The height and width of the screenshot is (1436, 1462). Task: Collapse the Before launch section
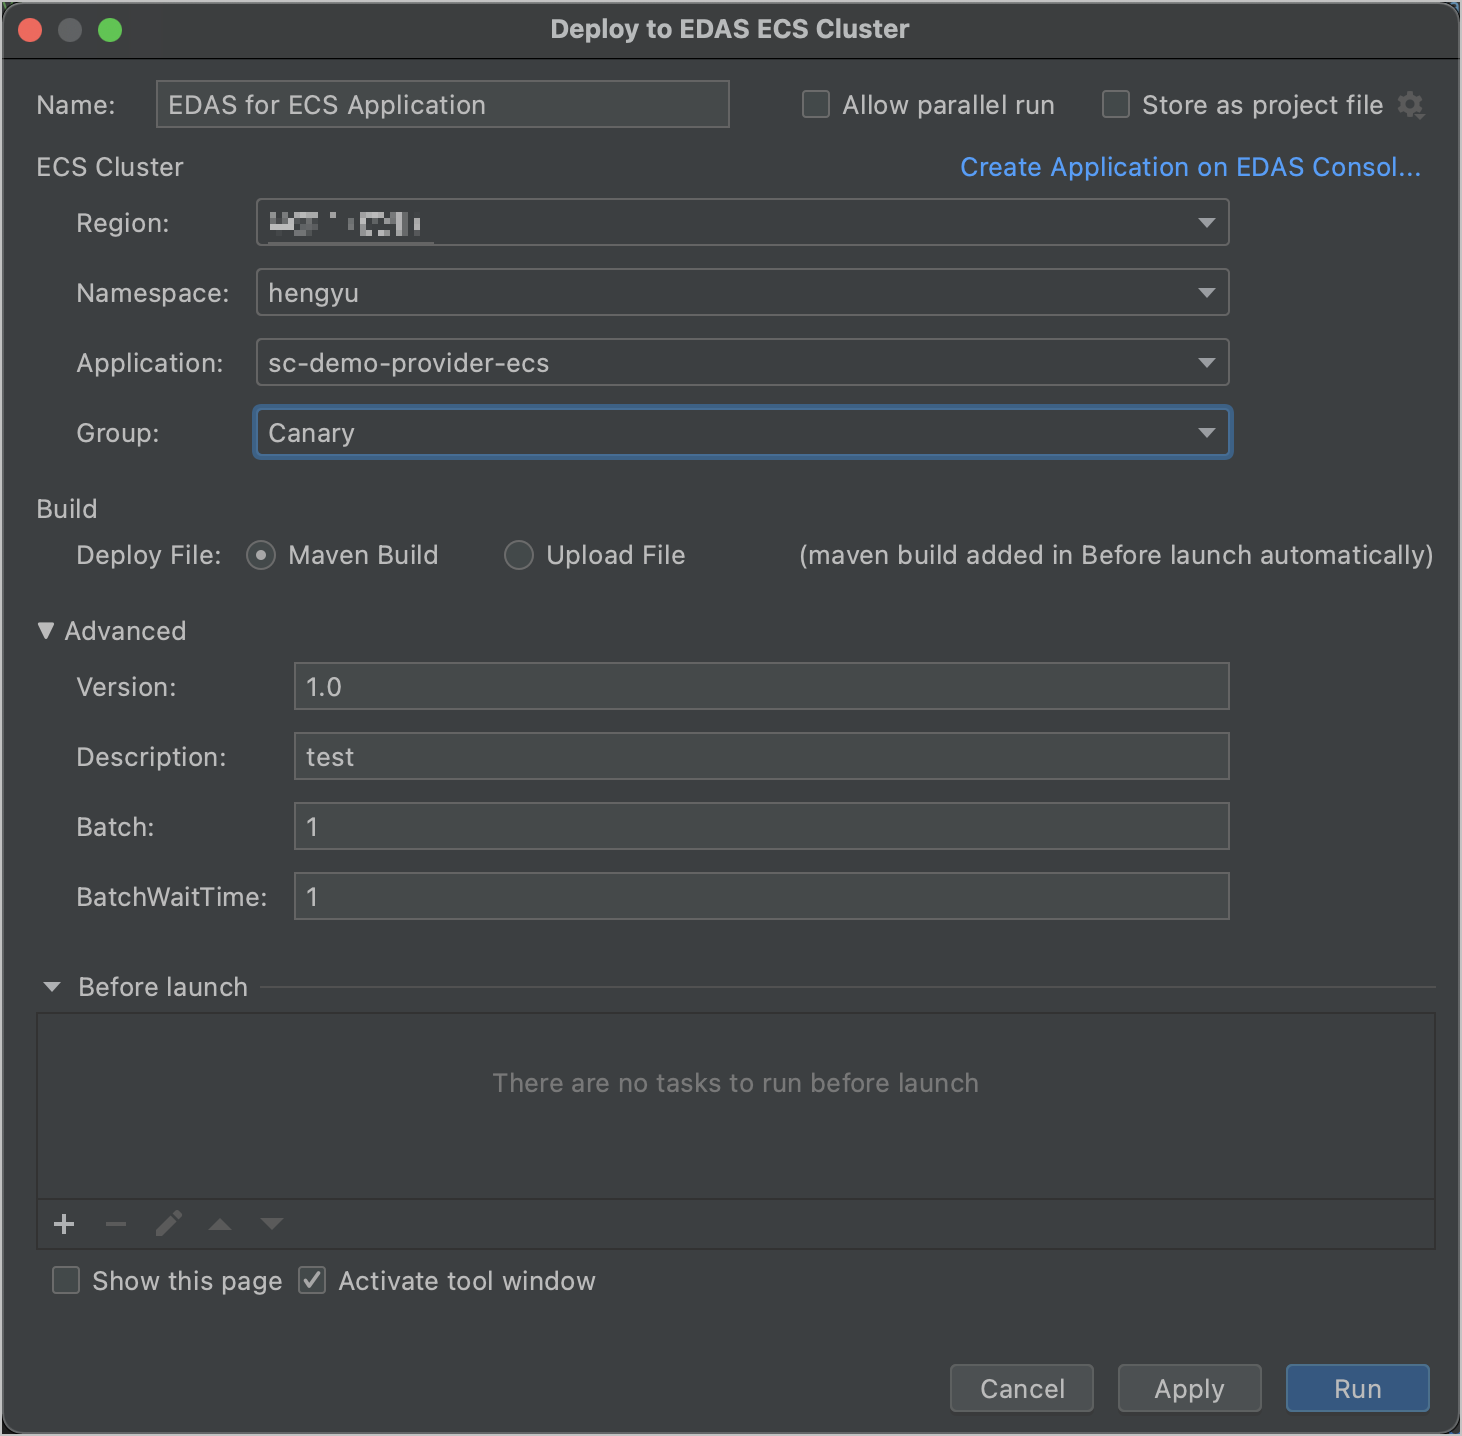52,987
